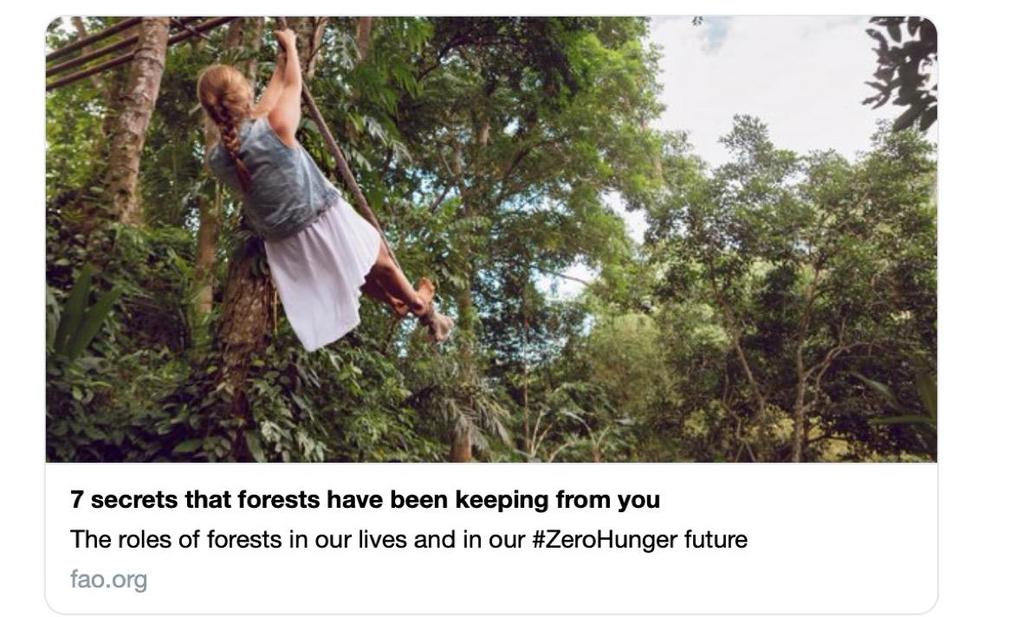The image size is (1024, 617).
Task: Click the denim vest the girl wears
Action: (x=274, y=176)
